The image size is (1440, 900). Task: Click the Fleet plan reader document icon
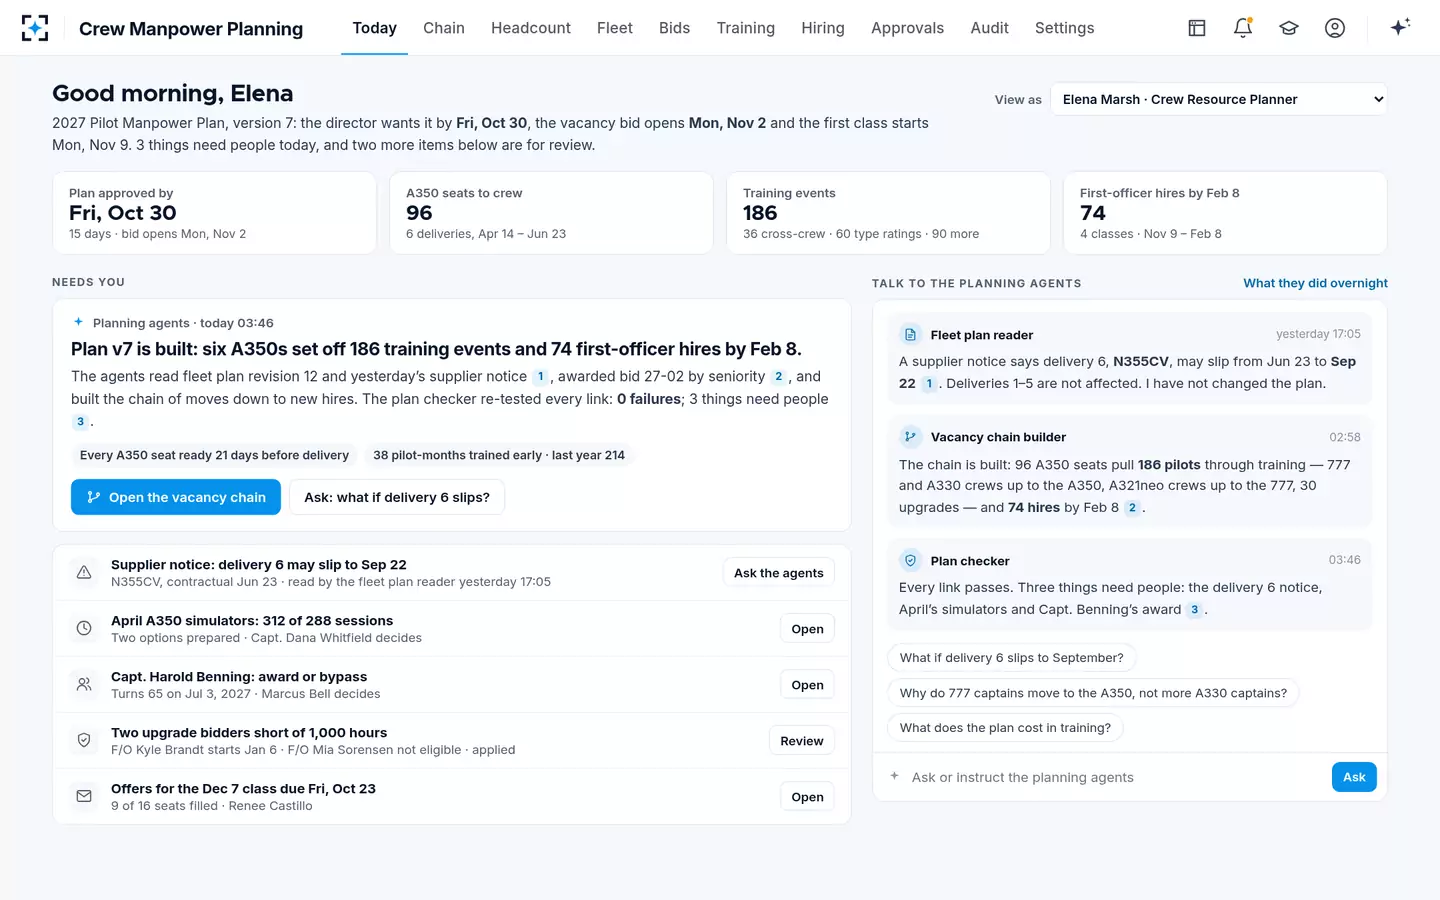pos(910,335)
